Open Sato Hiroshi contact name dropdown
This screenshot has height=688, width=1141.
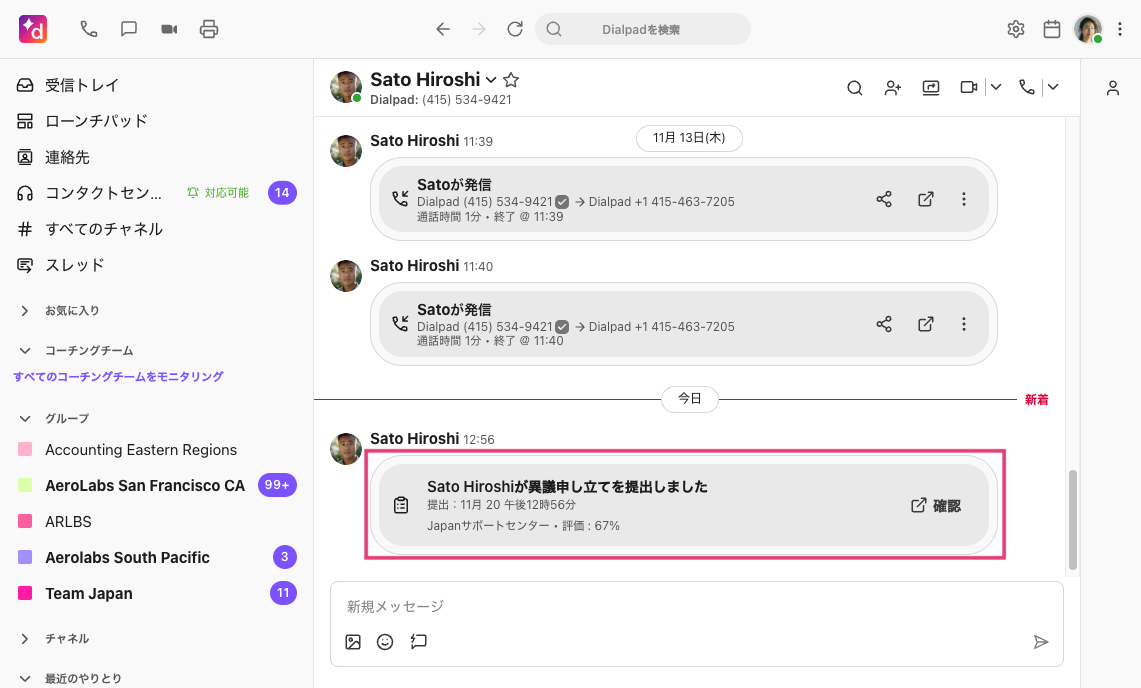(x=491, y=80)
